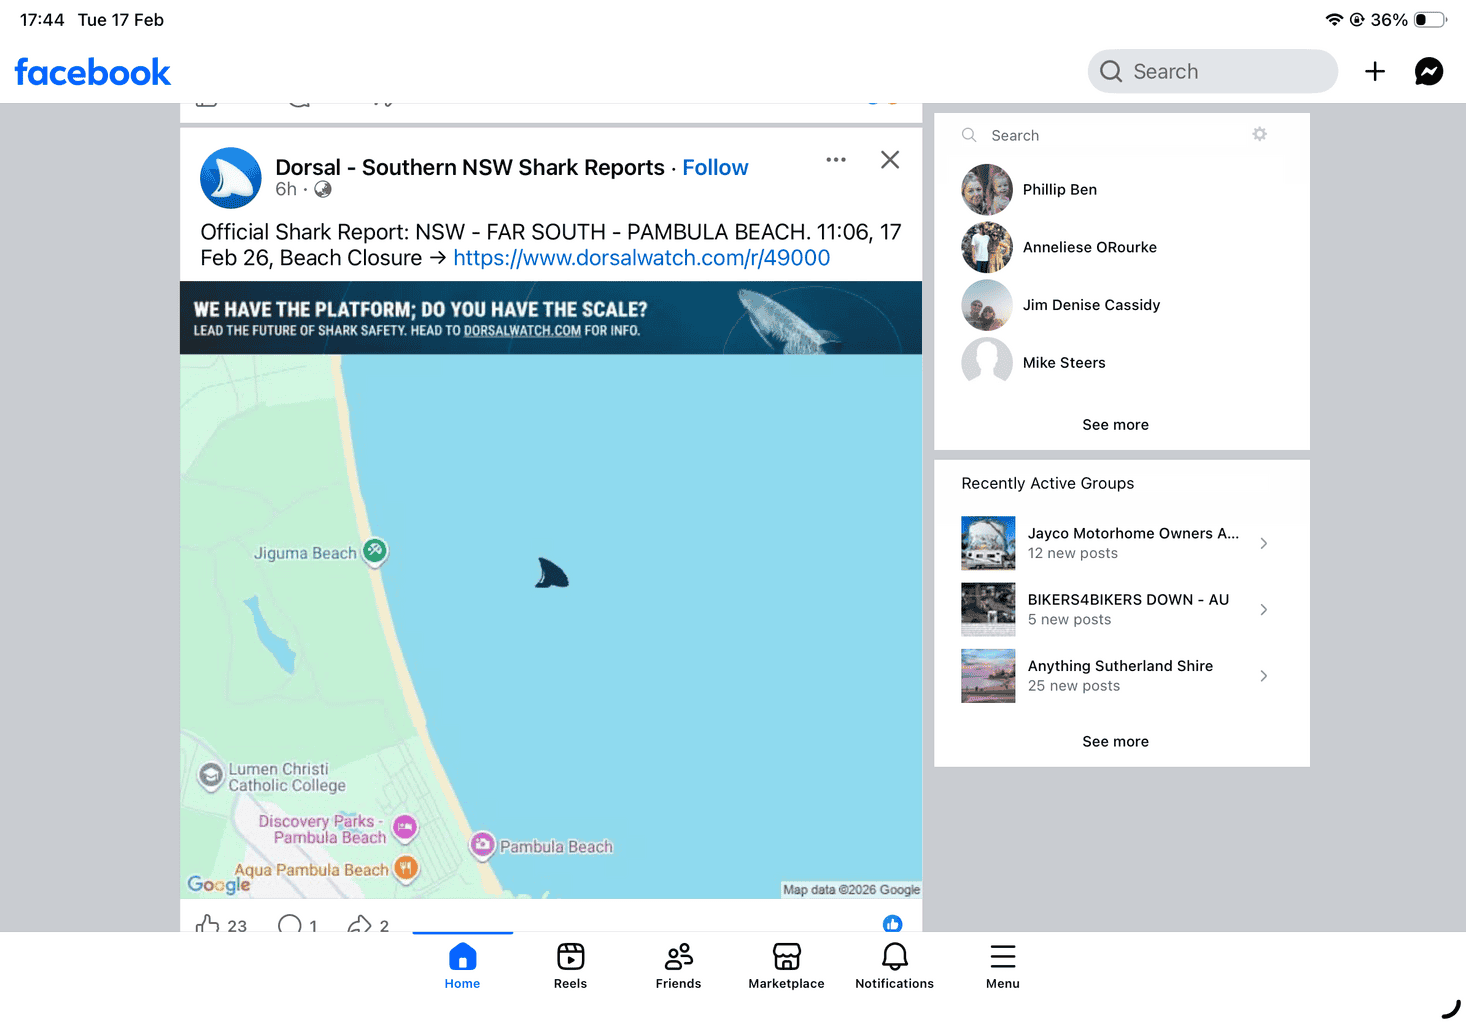Go to the Marketplace tab
Screen dimensions: 1466x1024
786,965
